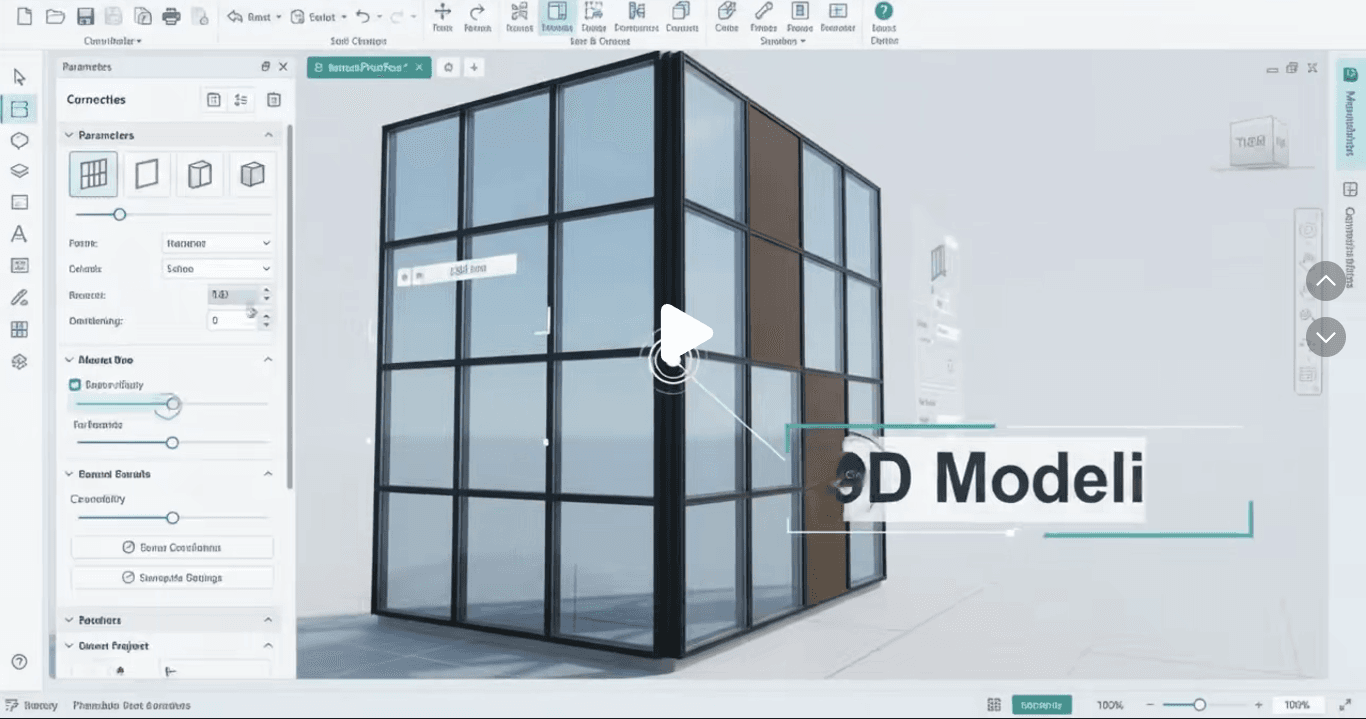1366x719 pixels.
Task: Zoom in with status bar plus button
Action: pyautogui.click(x=1258, y=705)
